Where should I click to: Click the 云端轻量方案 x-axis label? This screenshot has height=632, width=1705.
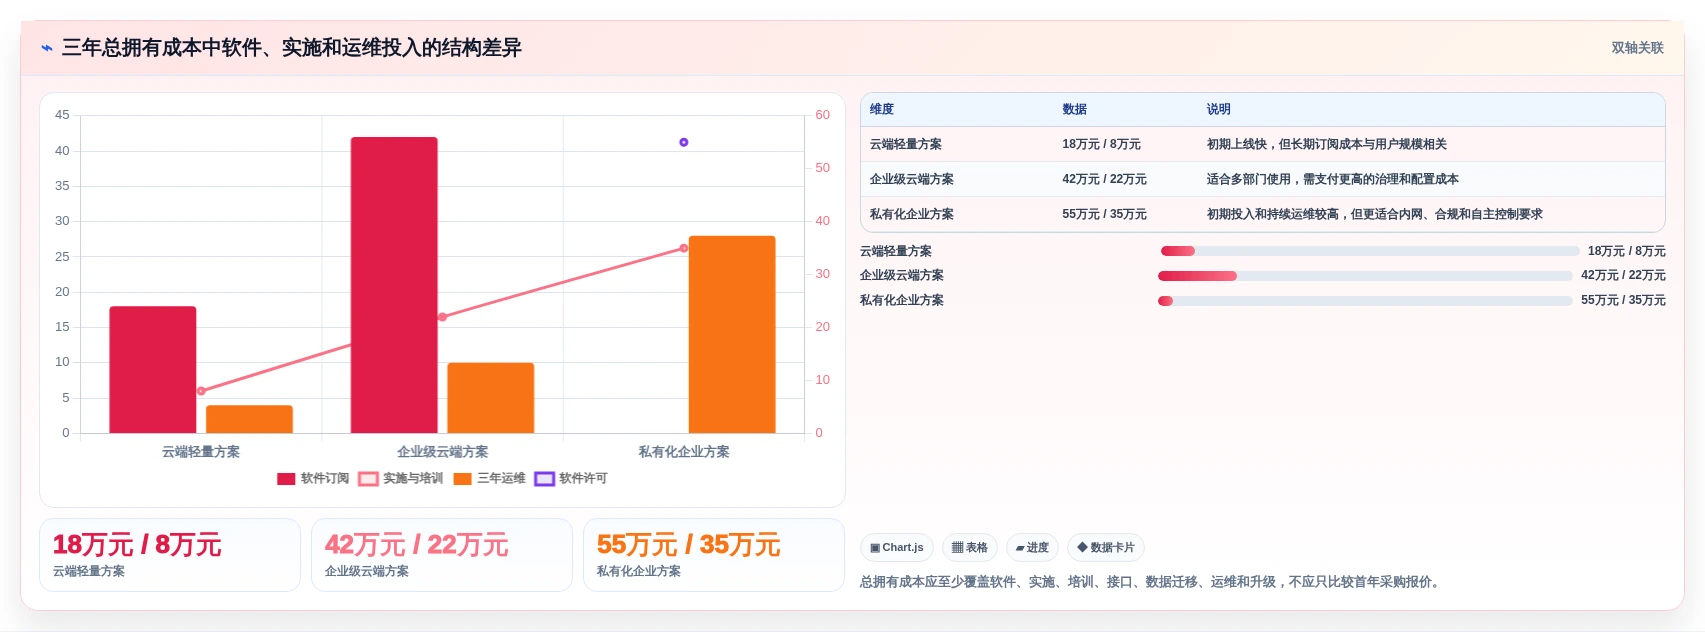[201, 452]
